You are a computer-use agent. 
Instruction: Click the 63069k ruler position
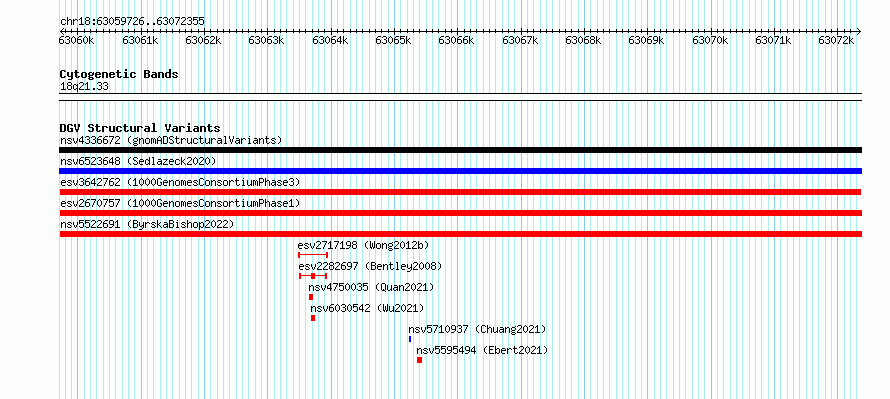point(646,40)
